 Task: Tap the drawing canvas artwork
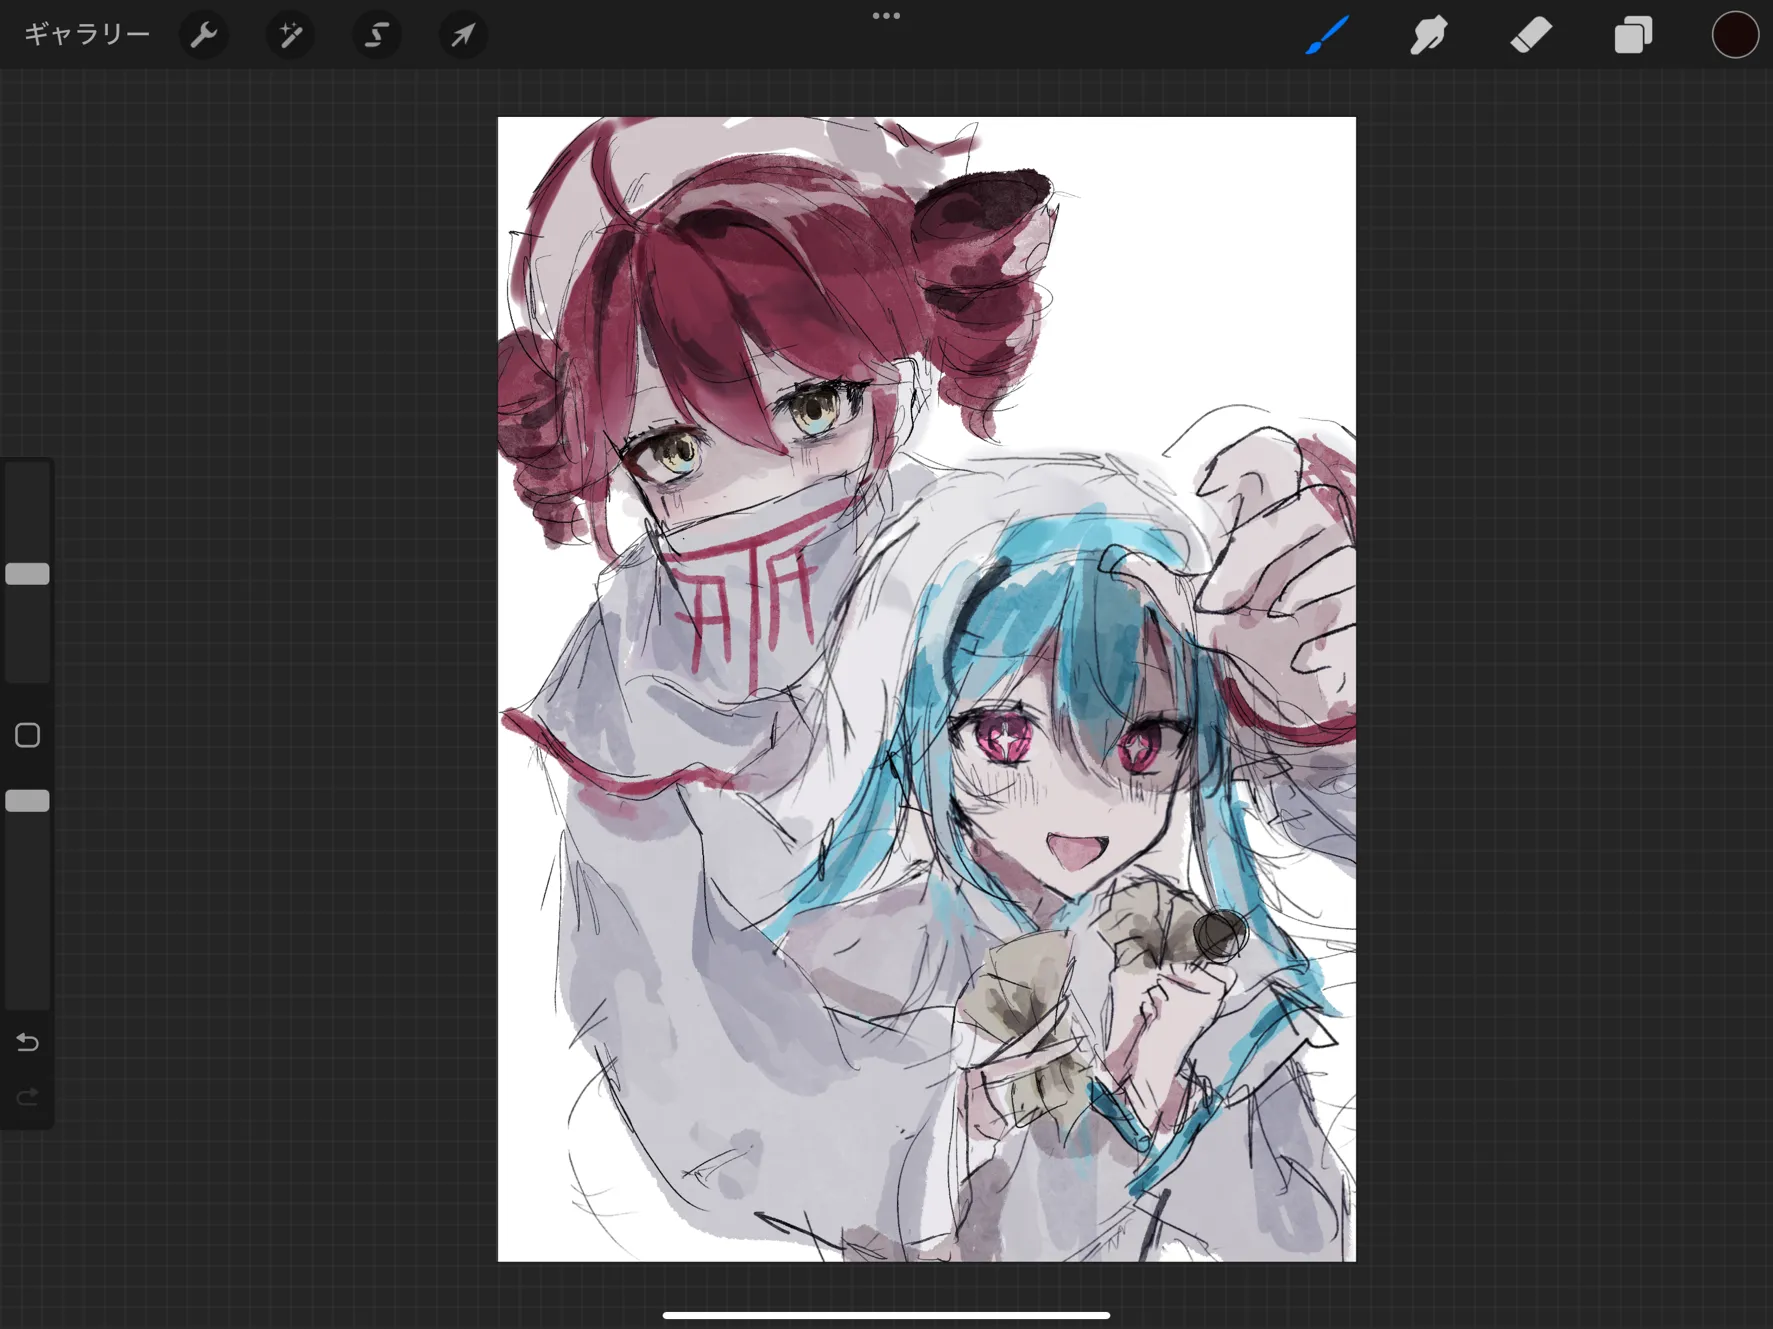point(927,689)
